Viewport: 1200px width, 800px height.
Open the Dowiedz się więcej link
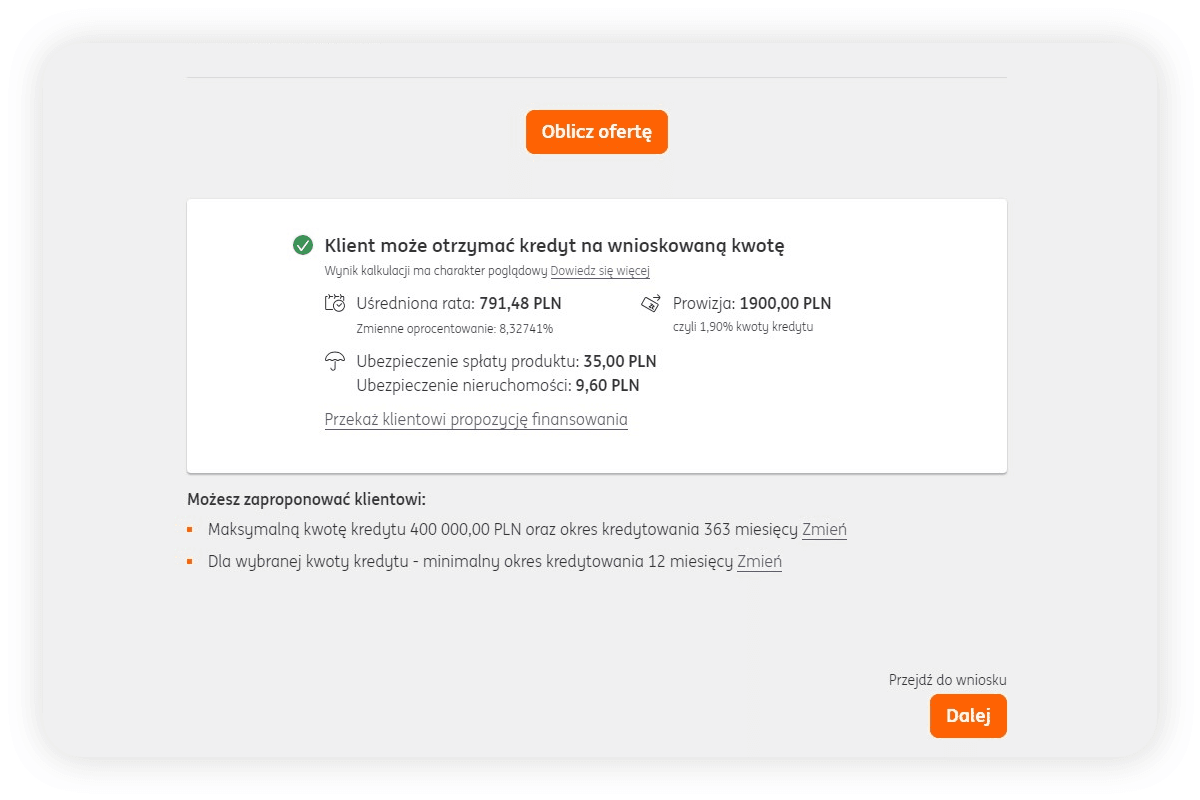click(x=600, y=271)
